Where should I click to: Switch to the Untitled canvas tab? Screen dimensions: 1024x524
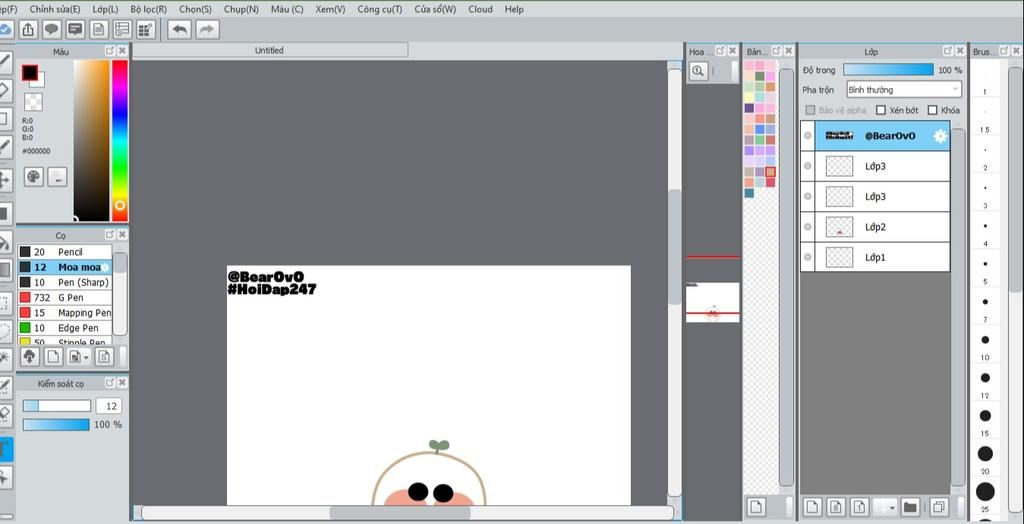(x=270, y=50)
